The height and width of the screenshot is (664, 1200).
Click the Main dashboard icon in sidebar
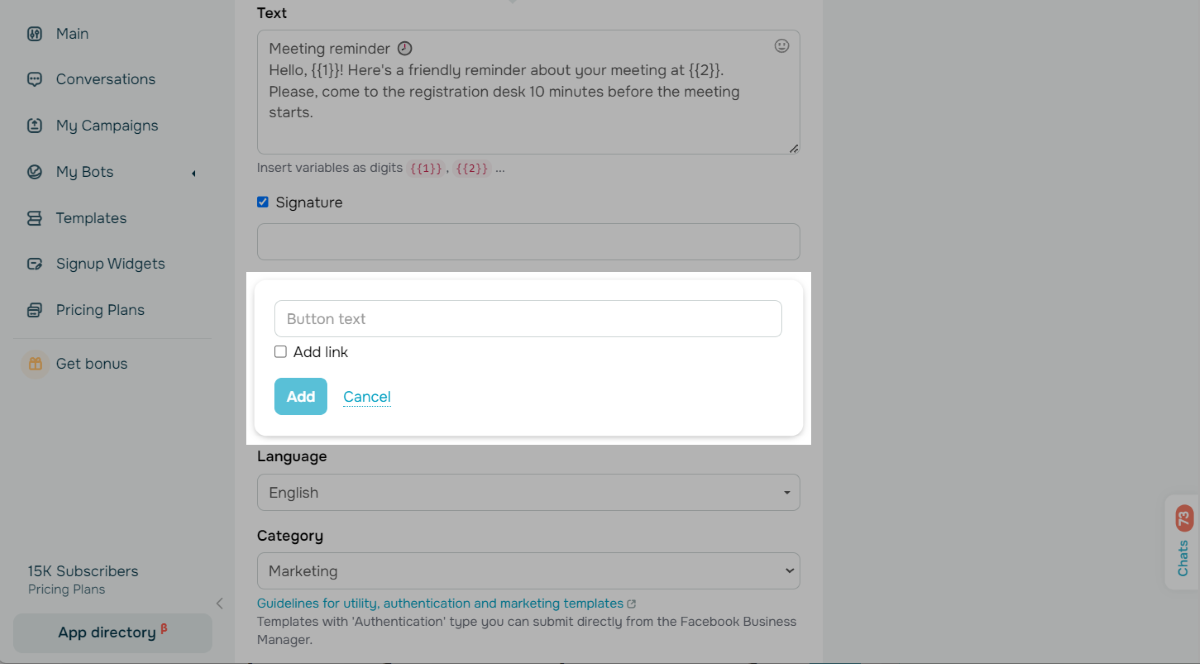click(35, 34)
